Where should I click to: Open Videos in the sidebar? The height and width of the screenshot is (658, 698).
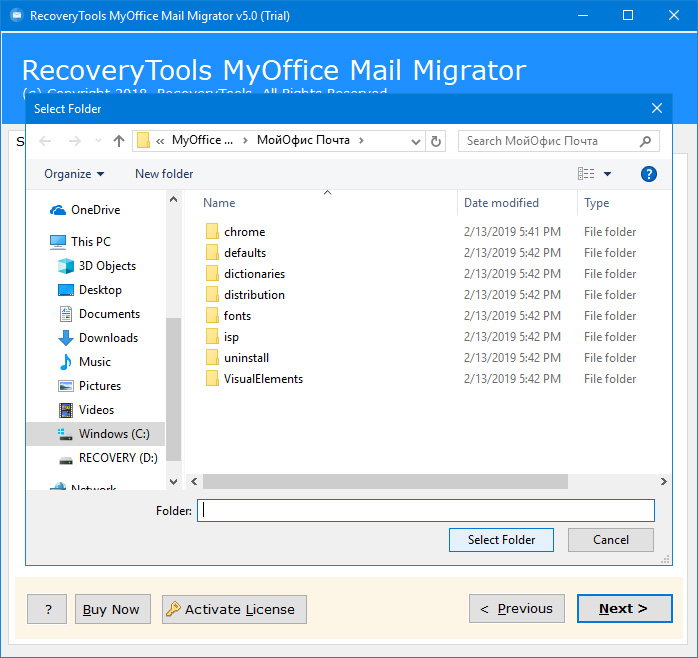[86, 410]
